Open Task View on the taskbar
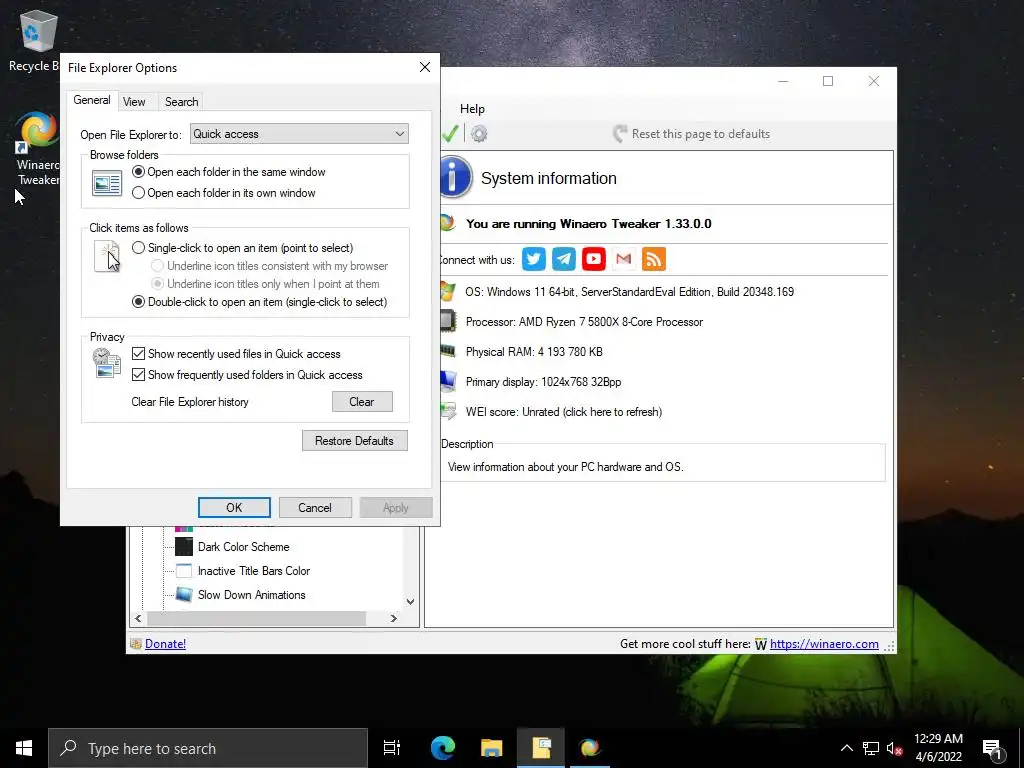Image resolution: width=1024 pixels, height=768 pixels. pos(392,748)
